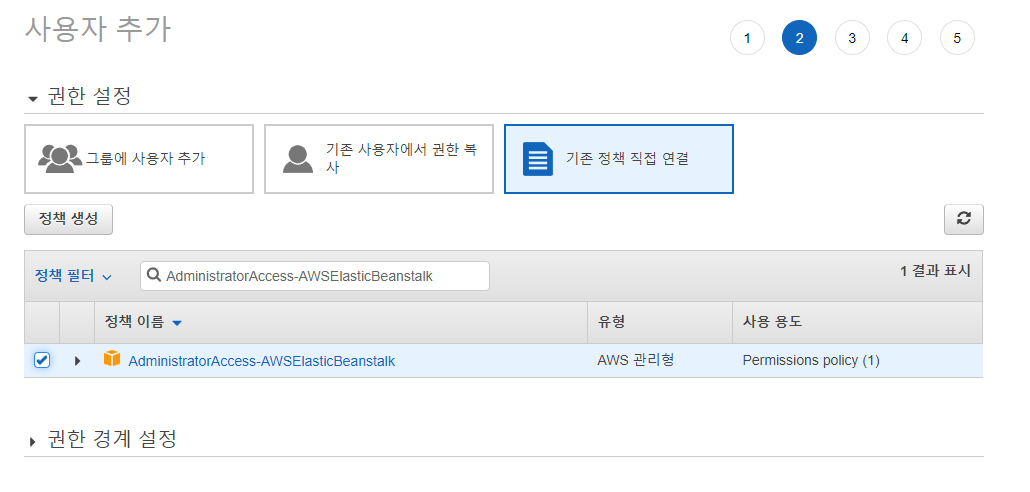Image resolution: width=1030 pixels, height=492 pixels.
Task: Click the 정책 생성 button
Action: click(68, 219)
